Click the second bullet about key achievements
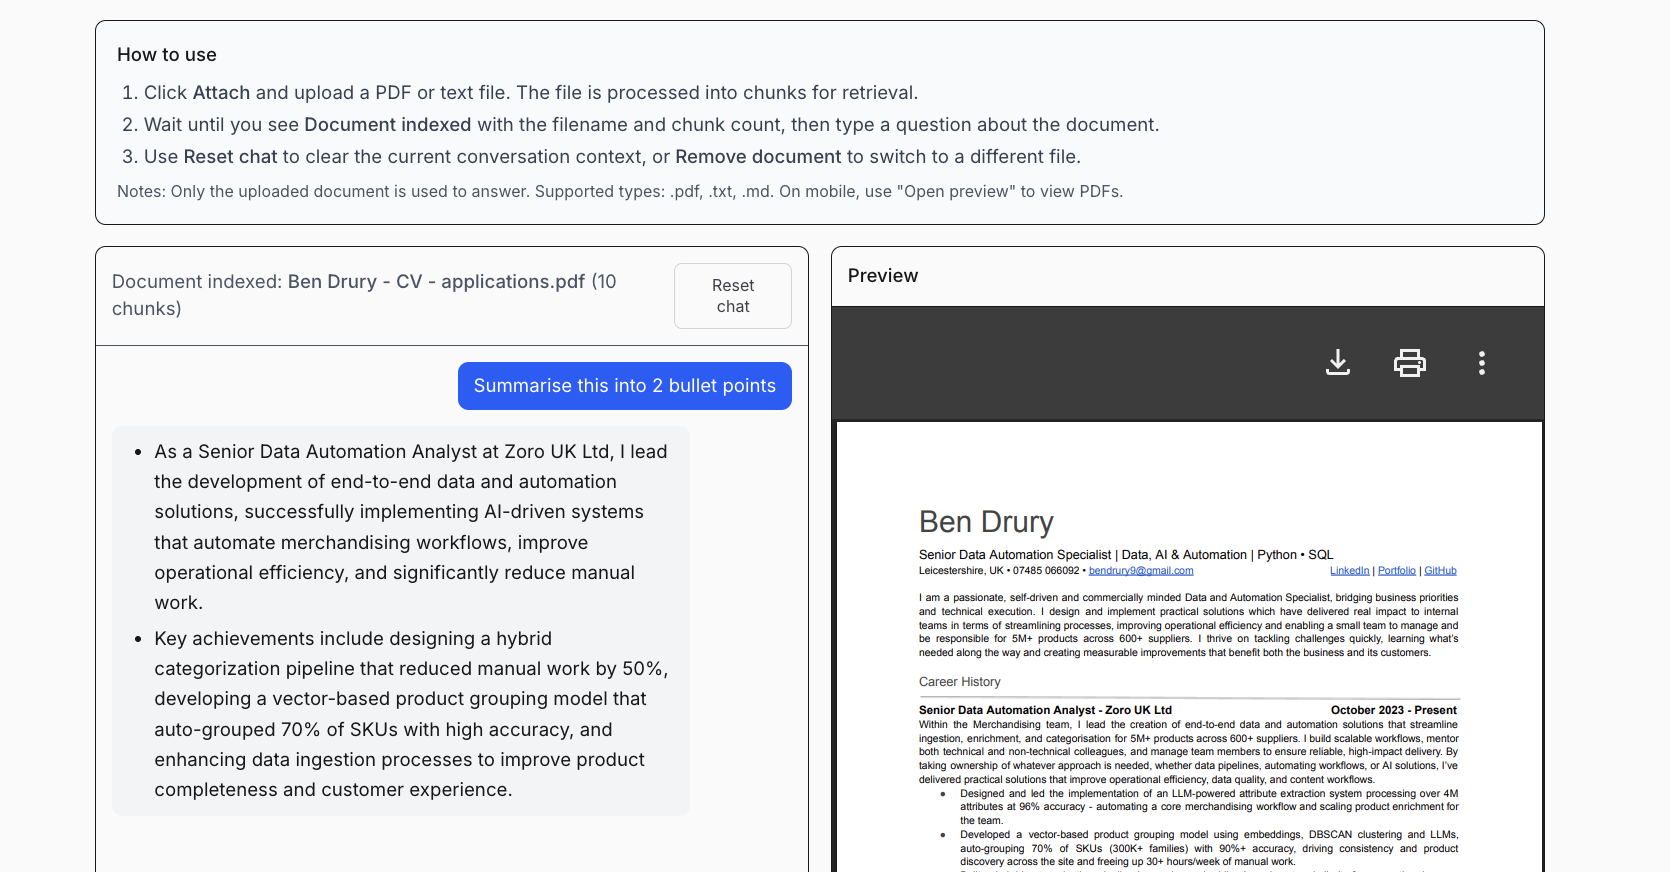 tap(410, 714)
